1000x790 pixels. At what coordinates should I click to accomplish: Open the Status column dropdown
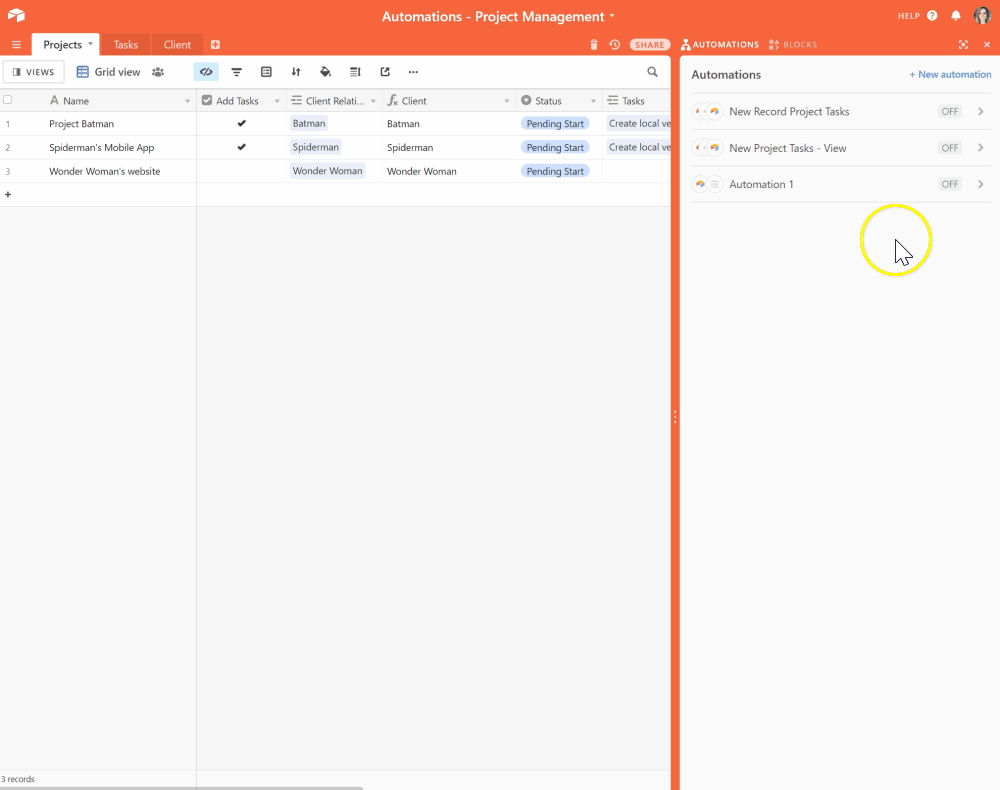pos(594,100)
